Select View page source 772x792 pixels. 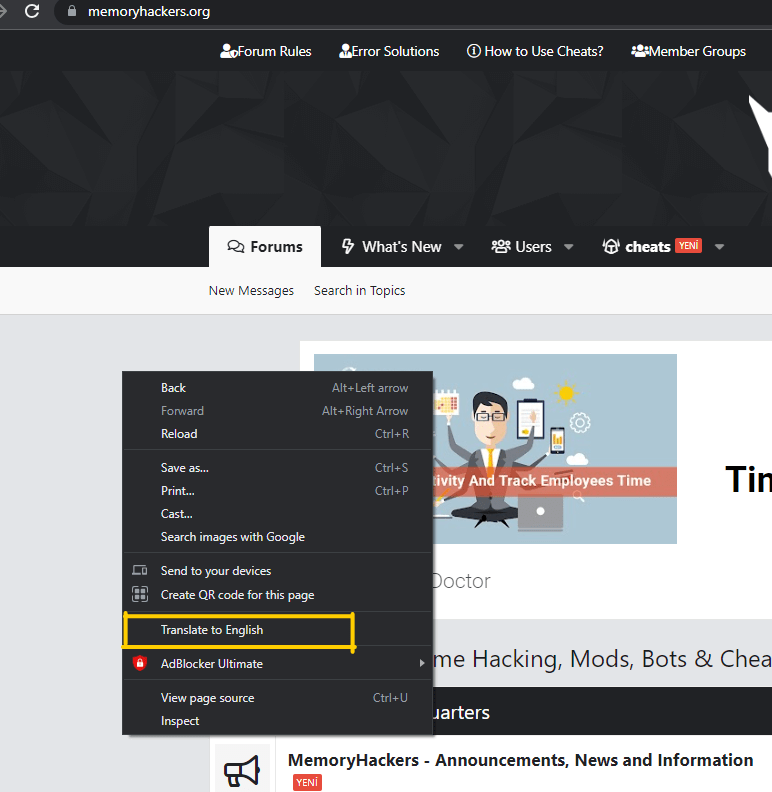pos(278,698)
